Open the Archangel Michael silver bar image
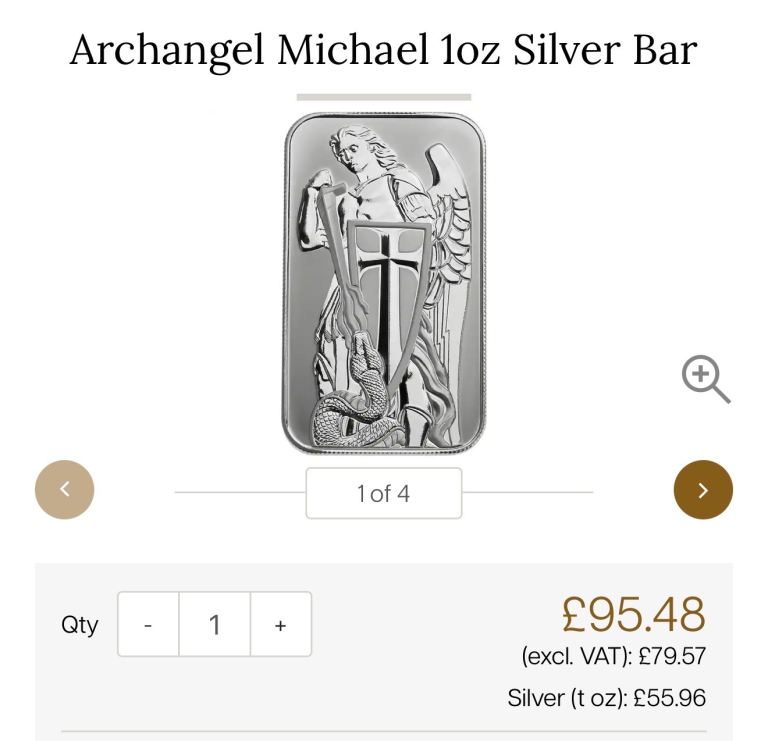Viewport: 768px width, 741px height. coord(384,283)
